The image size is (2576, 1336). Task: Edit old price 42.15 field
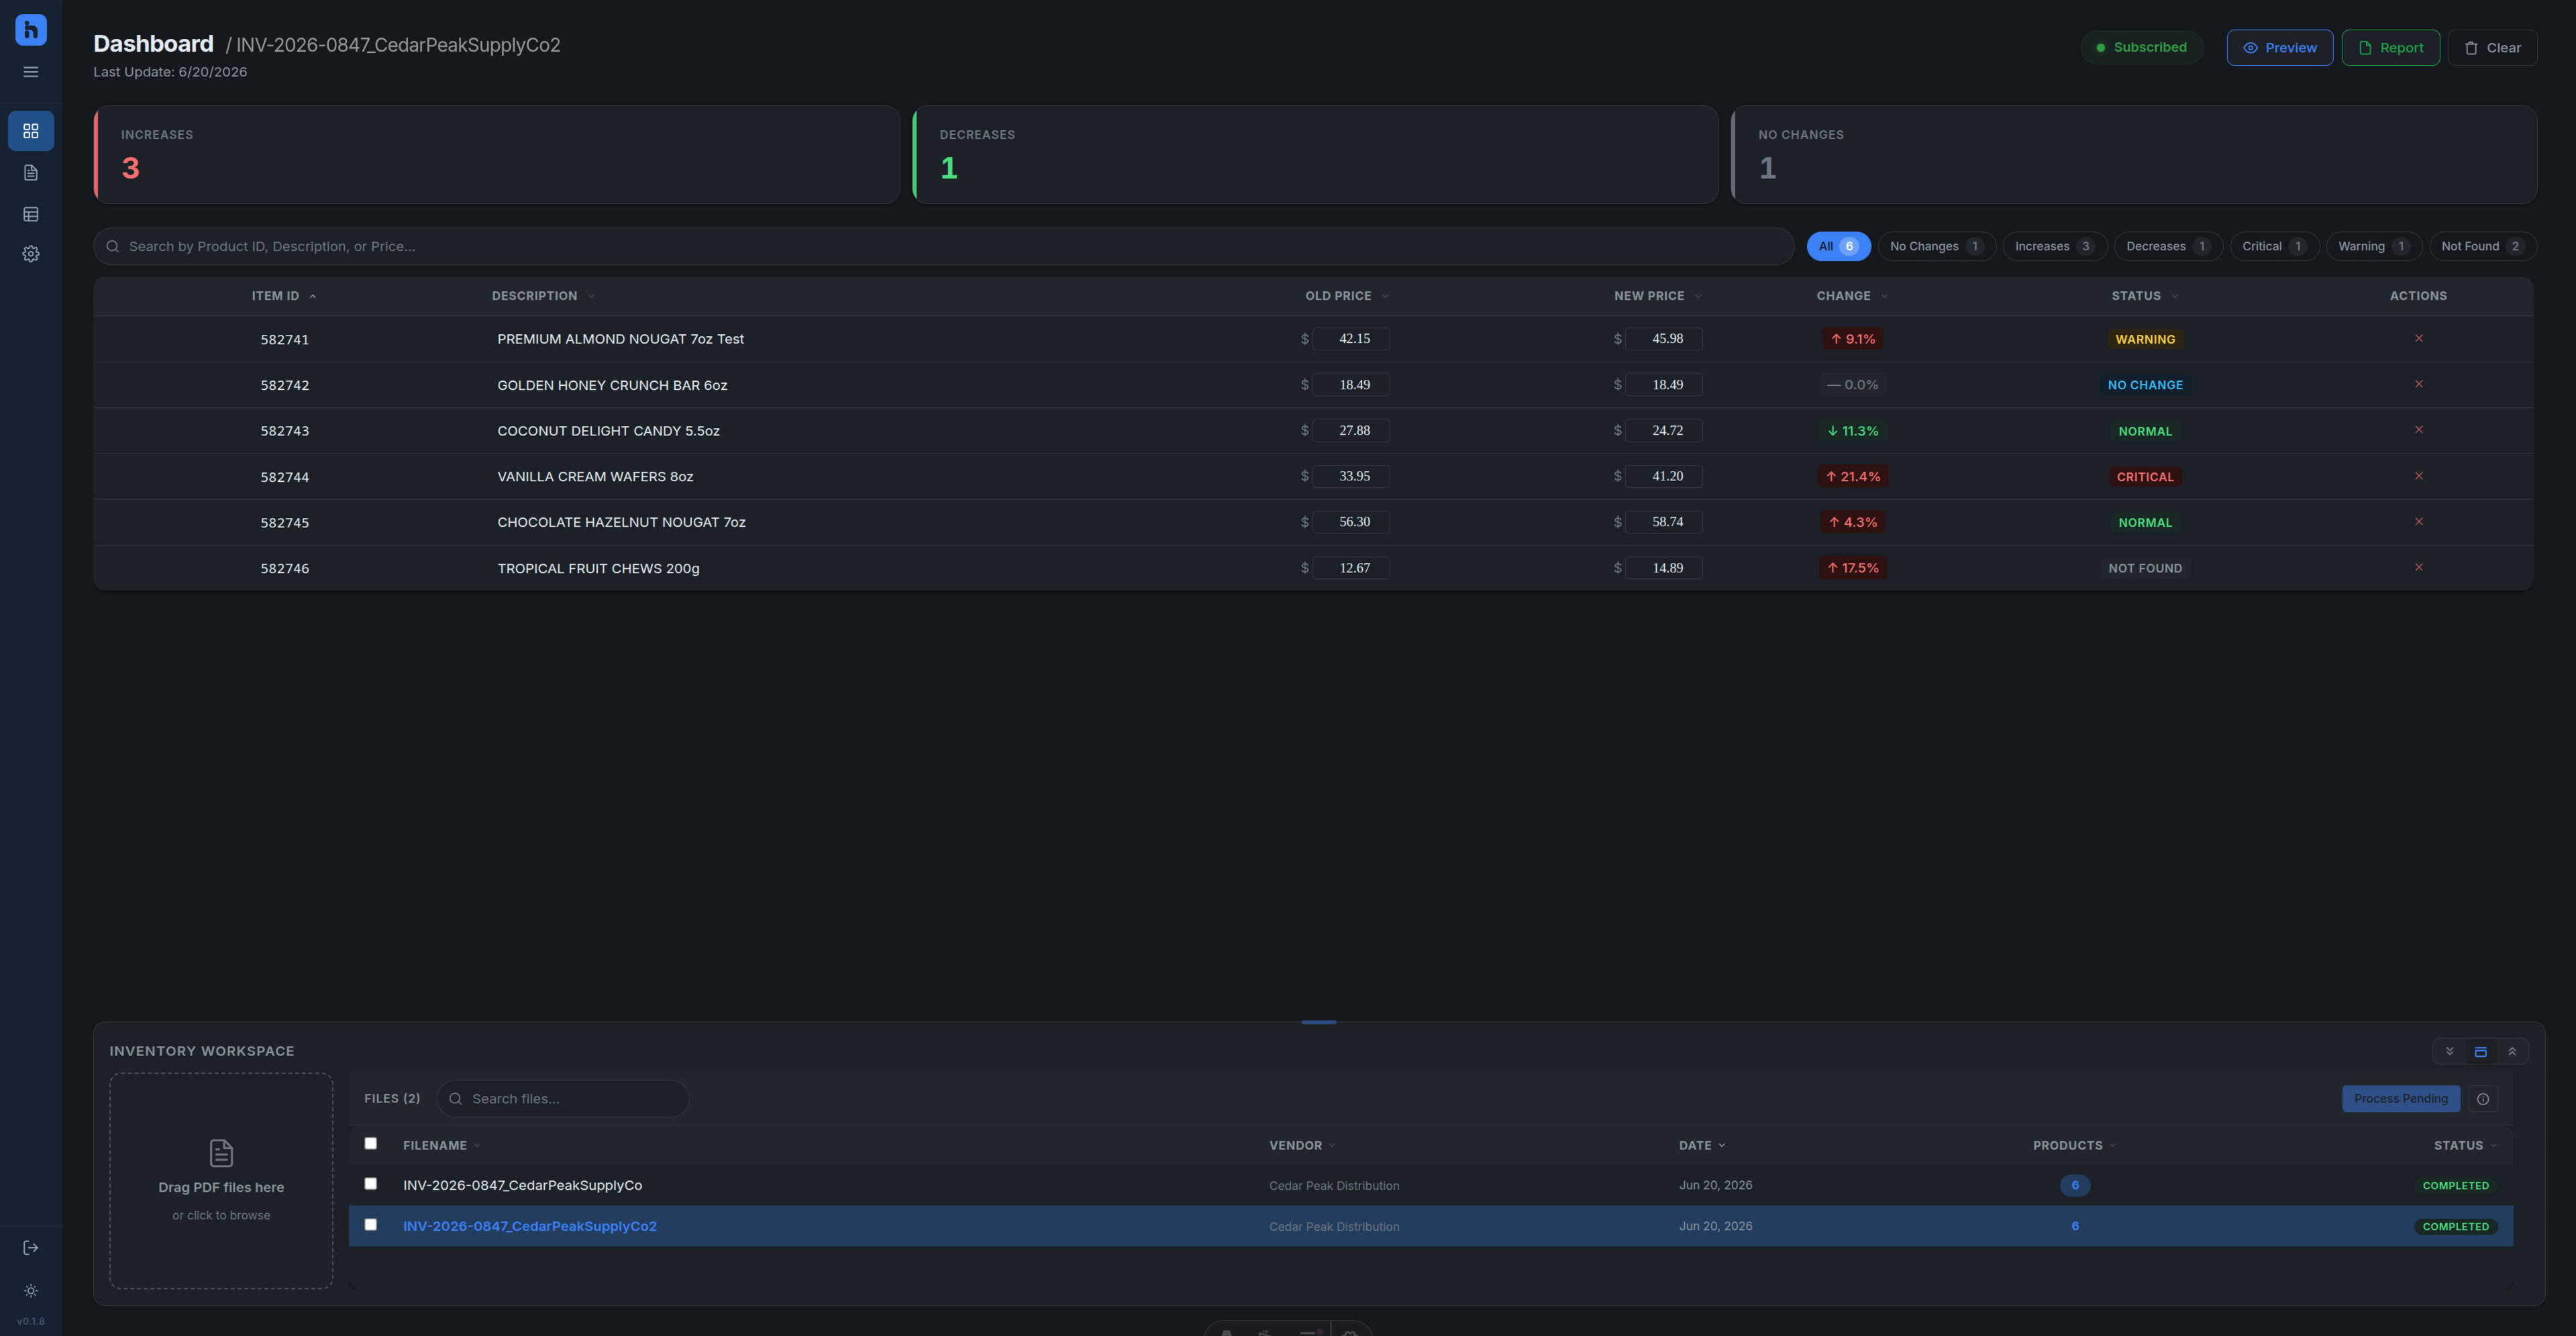(x=1351, y=338)
